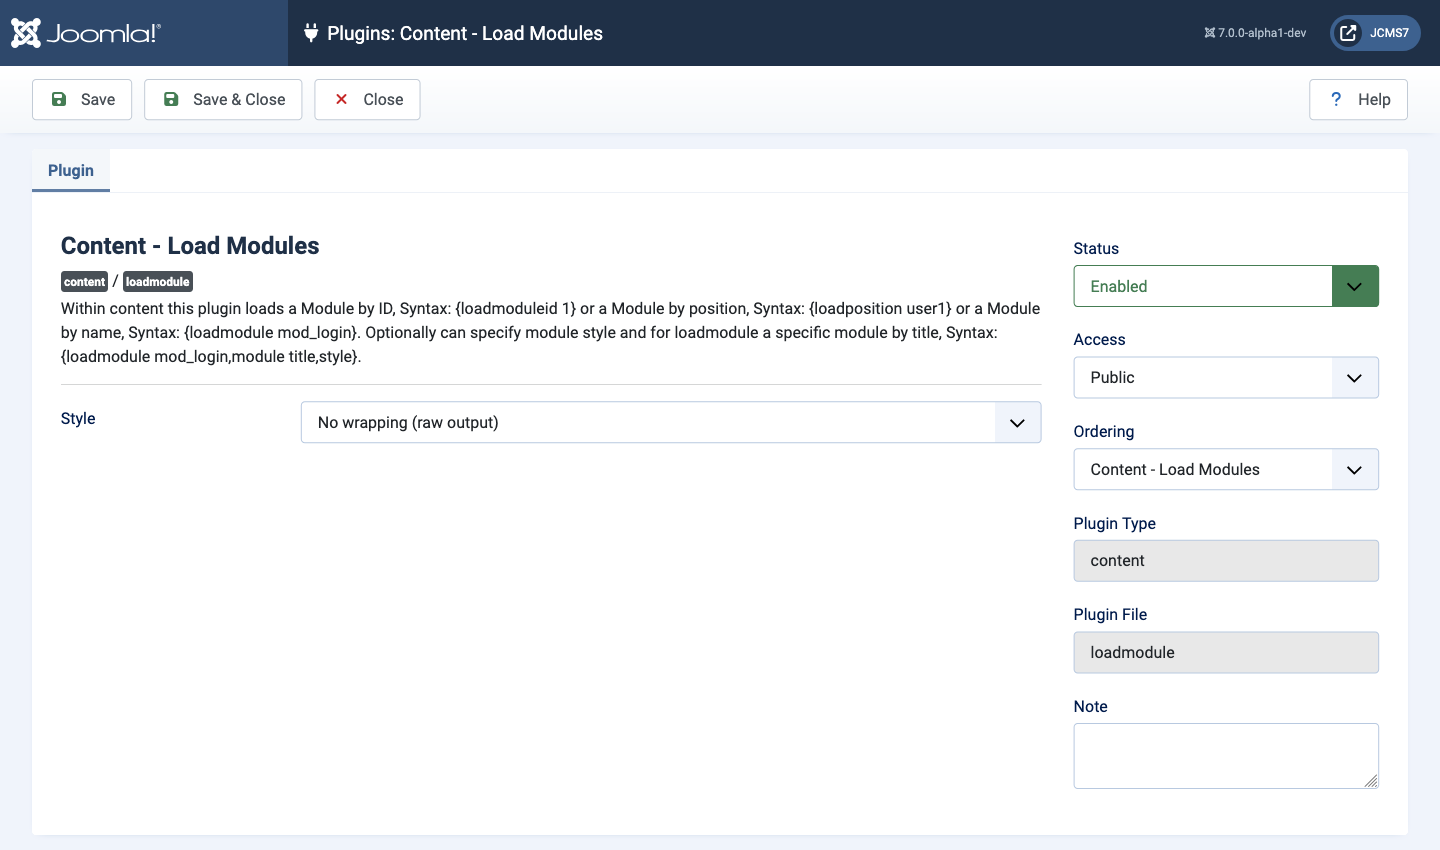Click the plugin description paragraph
The width and height of the screenshot is (1440, 850).
551,332
